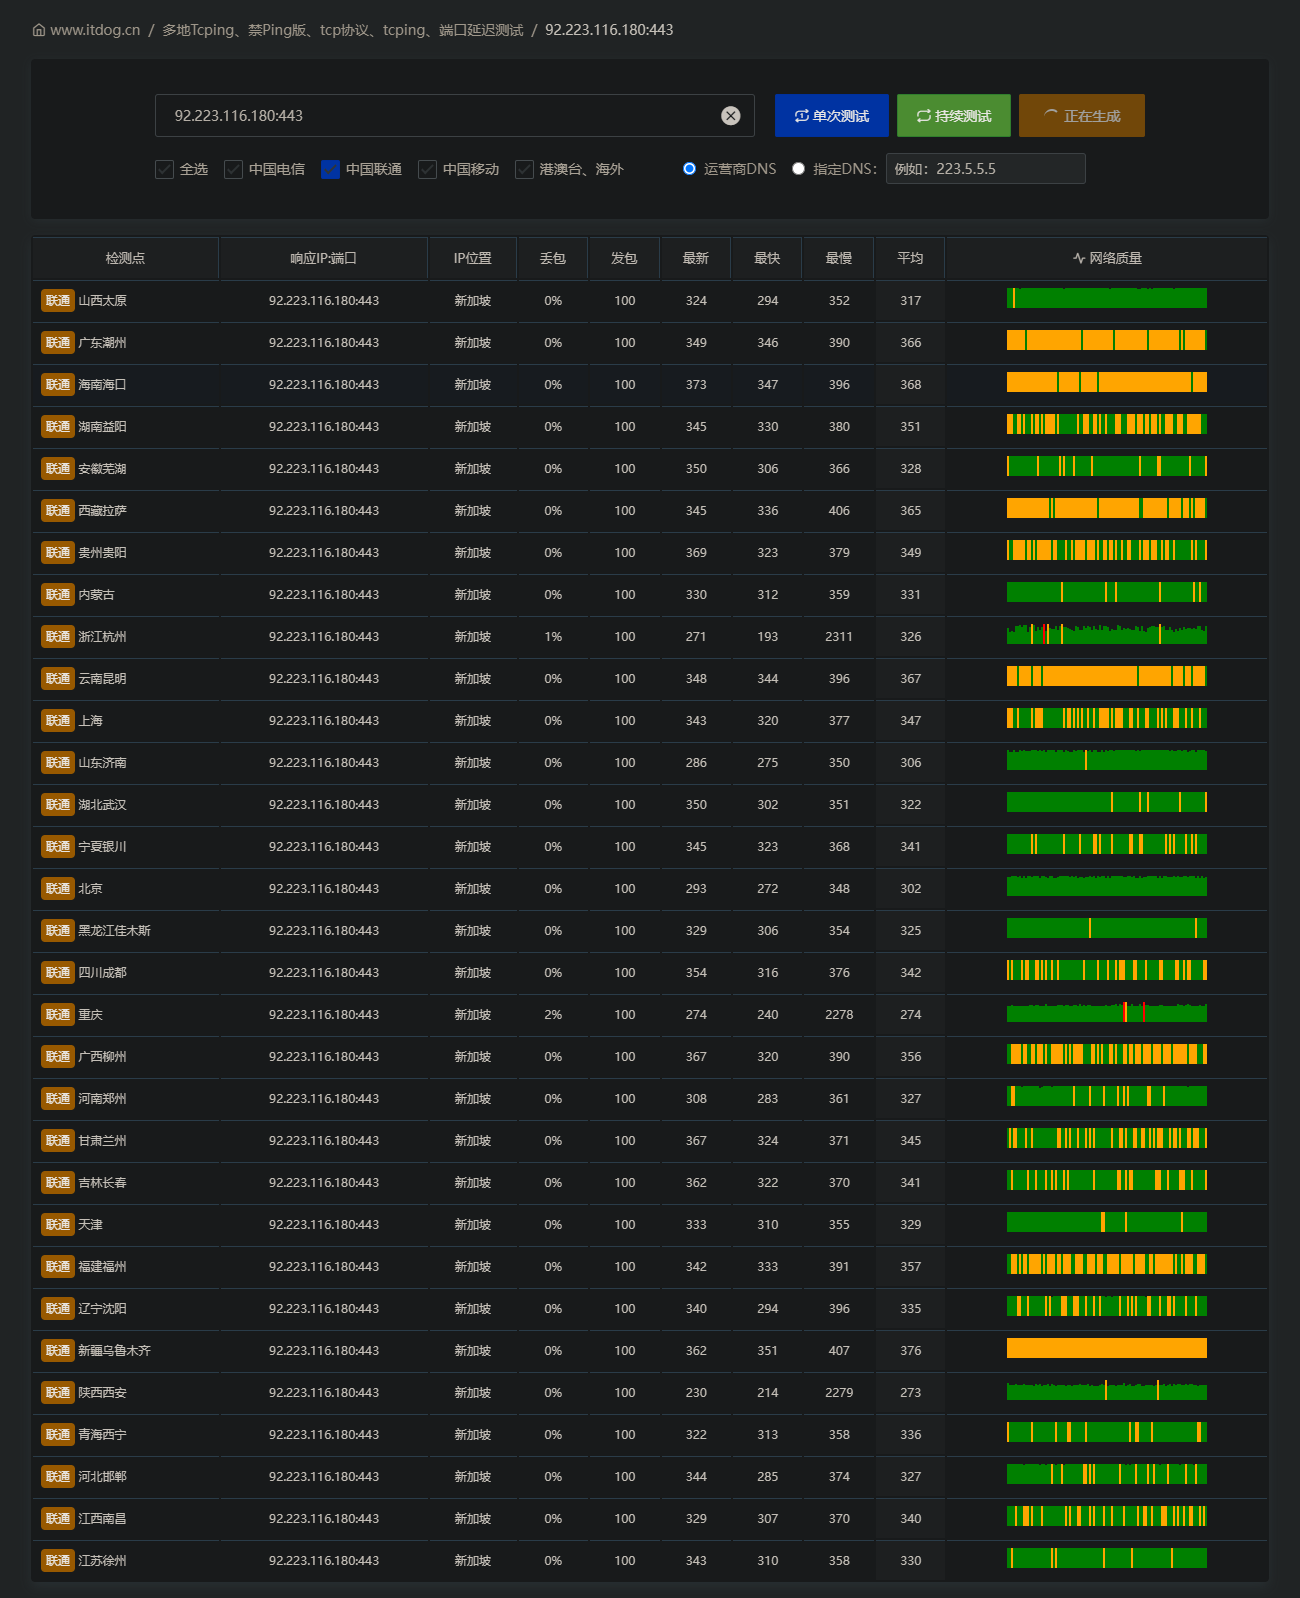Viewport: 1300px width, 1598px height.
Task: Click the 福建福州 checkpoint name
Action: (x=103, y=1267)
